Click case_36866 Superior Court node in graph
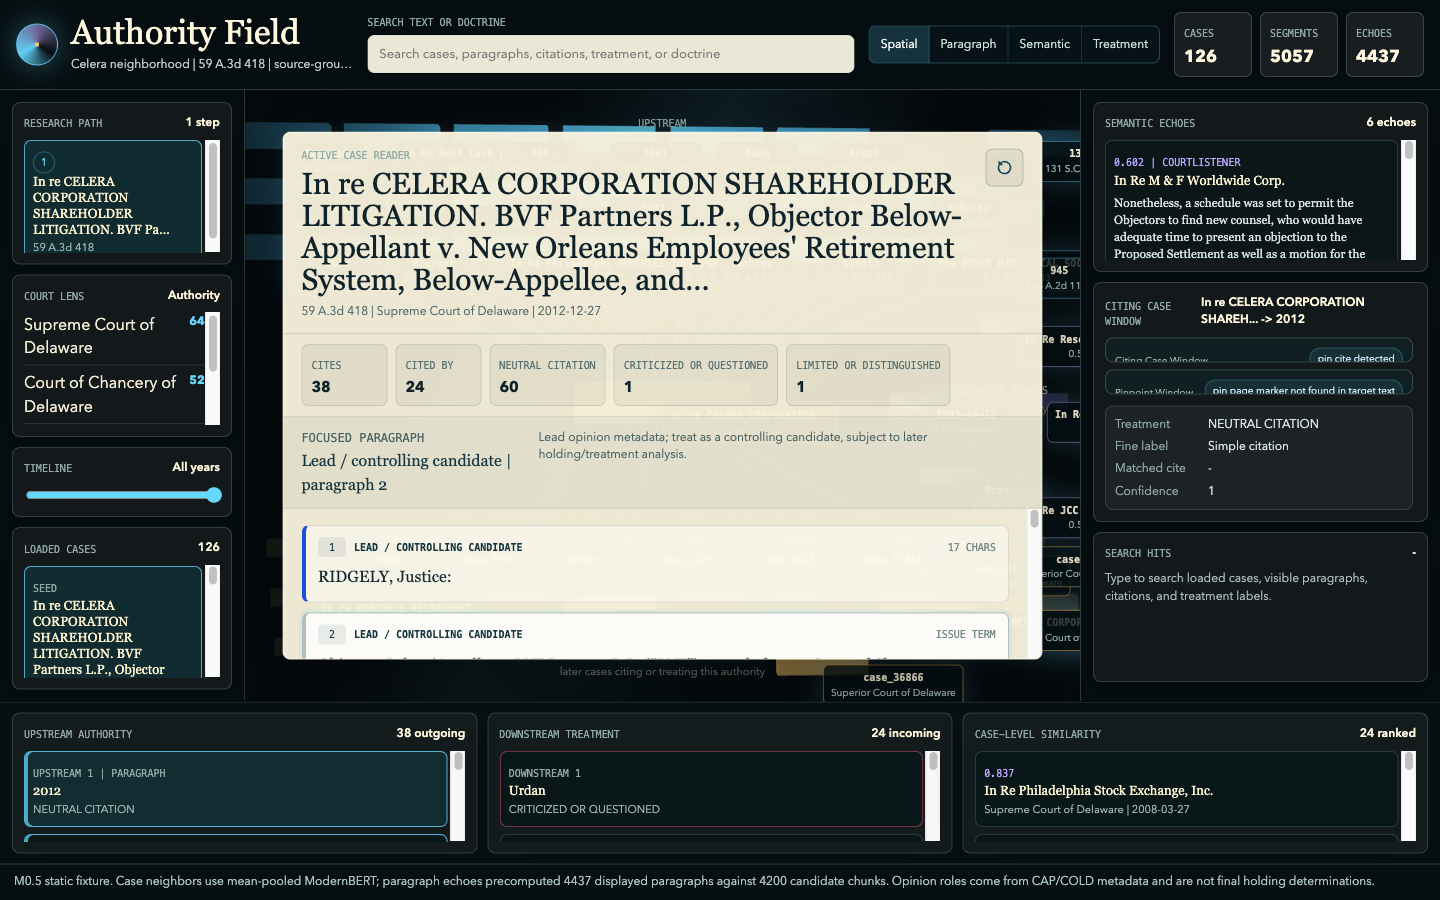The width and height of the screenshot is (1440, 900). pos(893,684)
